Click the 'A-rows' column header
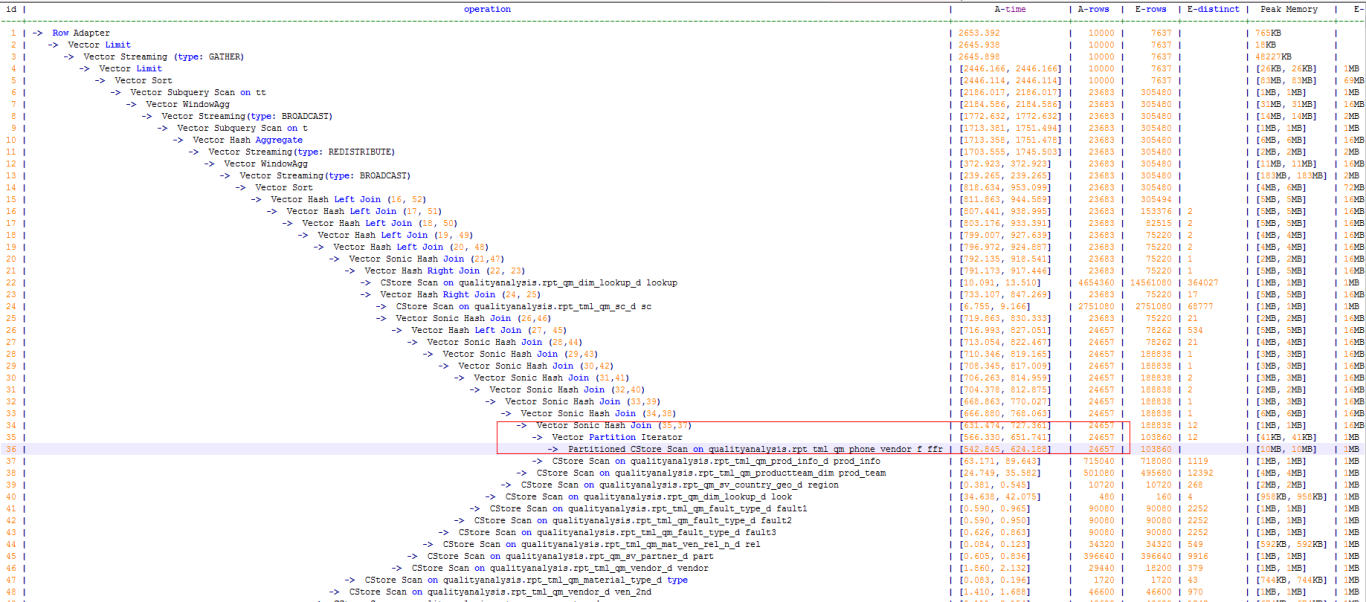Screen dimensions: 1366x602 [1094, 9]
